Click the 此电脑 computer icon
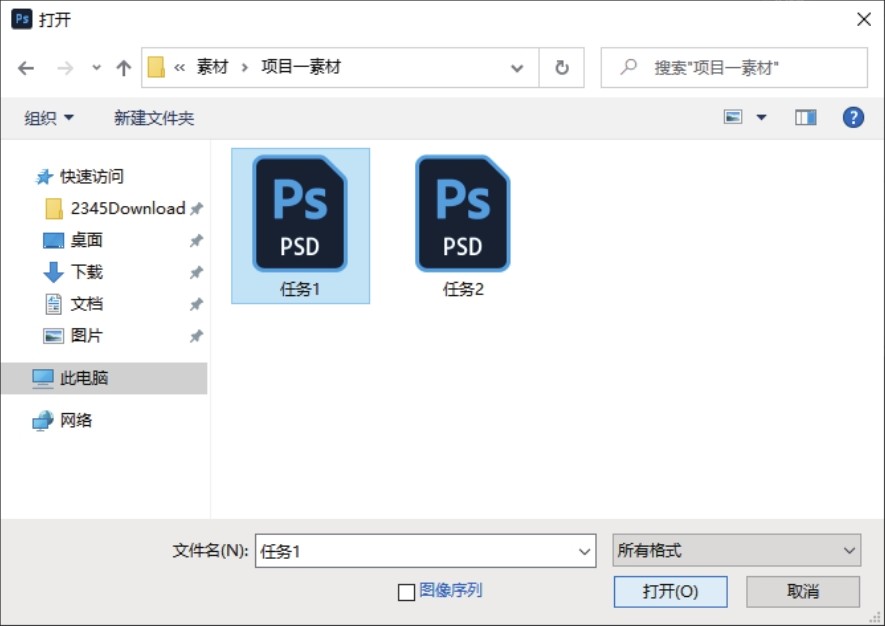This screenshot has height=626, width=885. (x=43, y=378)
